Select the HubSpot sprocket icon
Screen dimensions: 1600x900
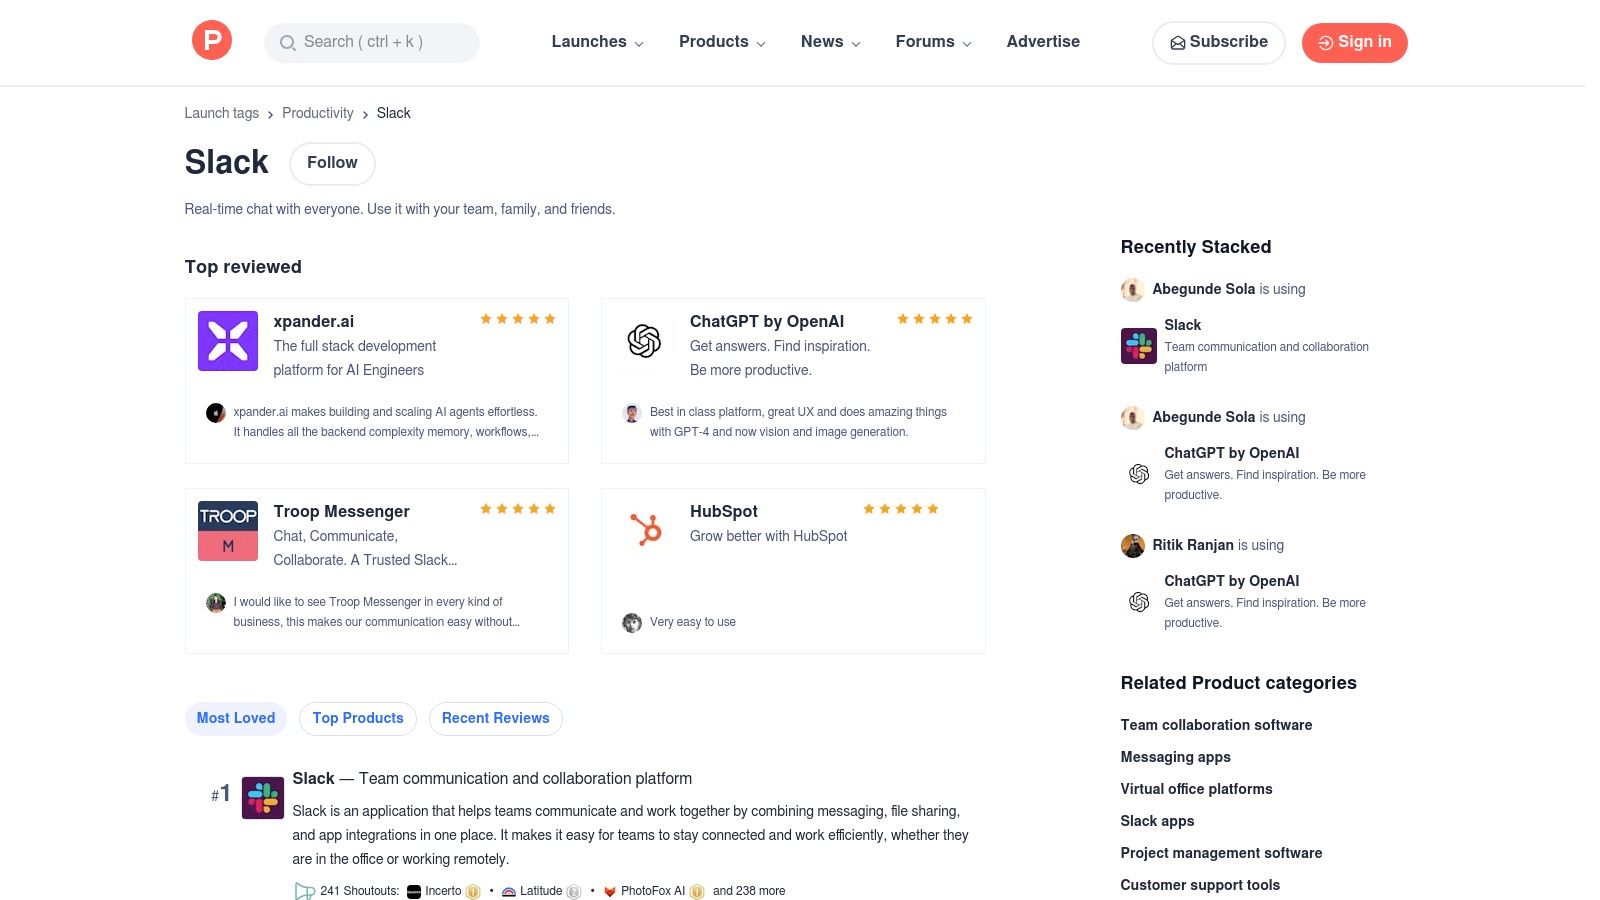644,530
